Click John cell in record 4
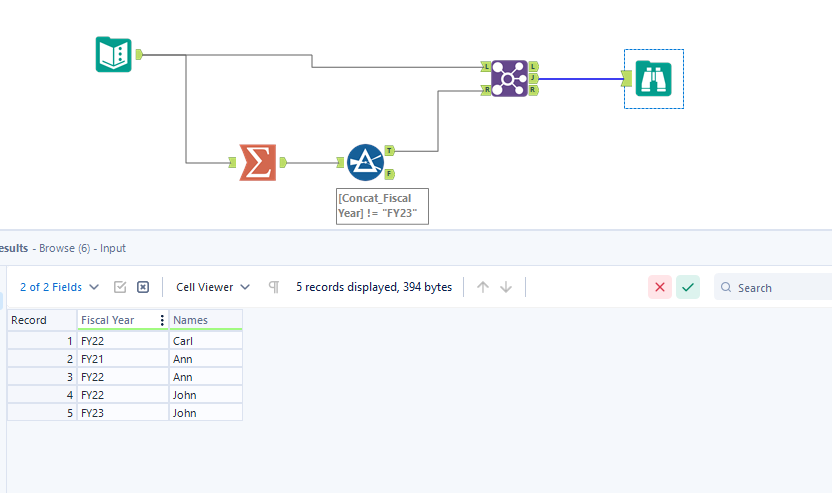The height and width of the screenshot is (493, 832). pyautogui.click(x=206, y=395)
